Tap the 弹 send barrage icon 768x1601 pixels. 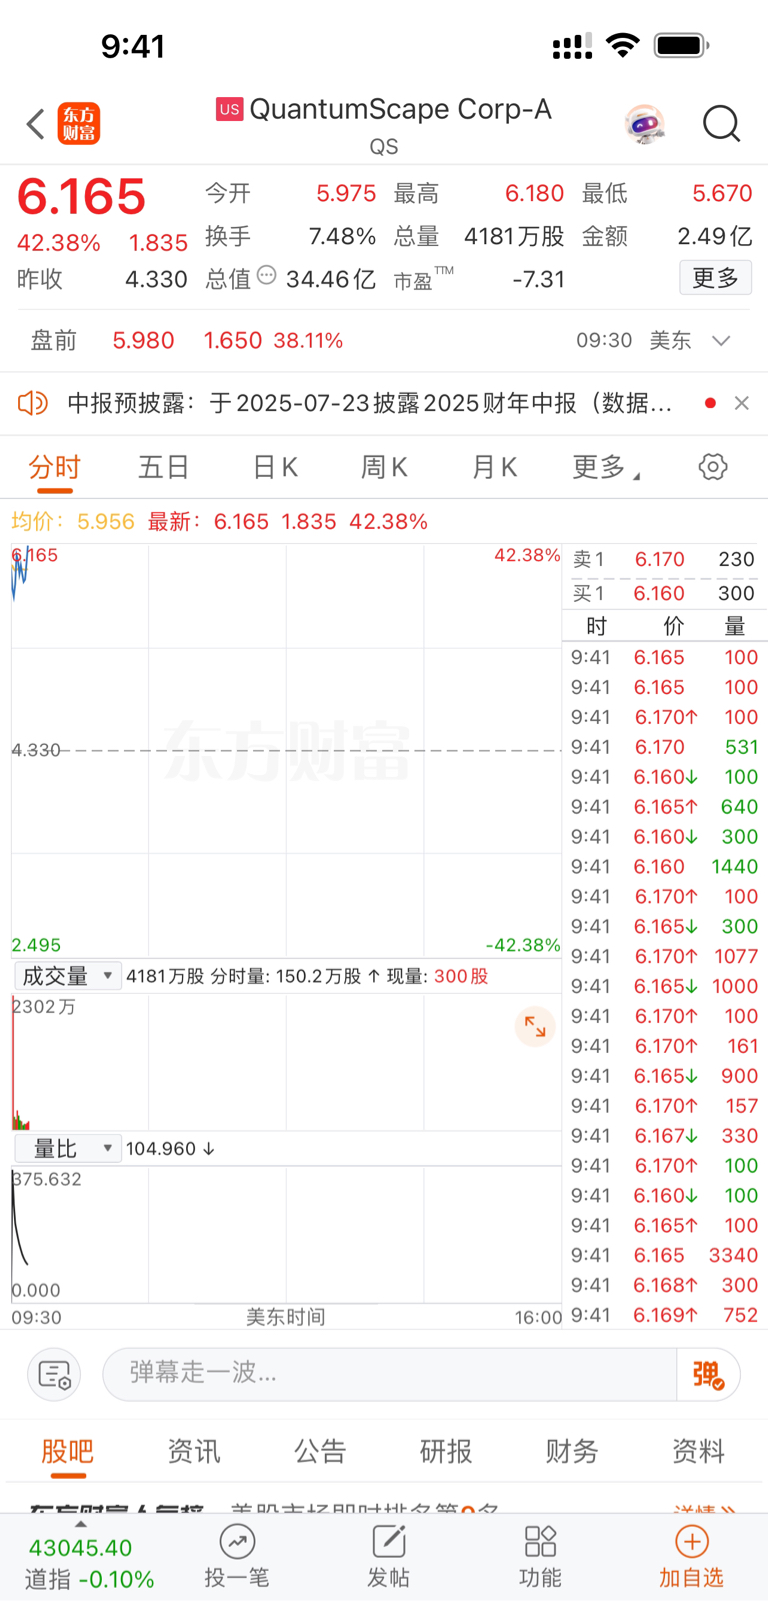pyautogui.click(x=708, y=1375)
